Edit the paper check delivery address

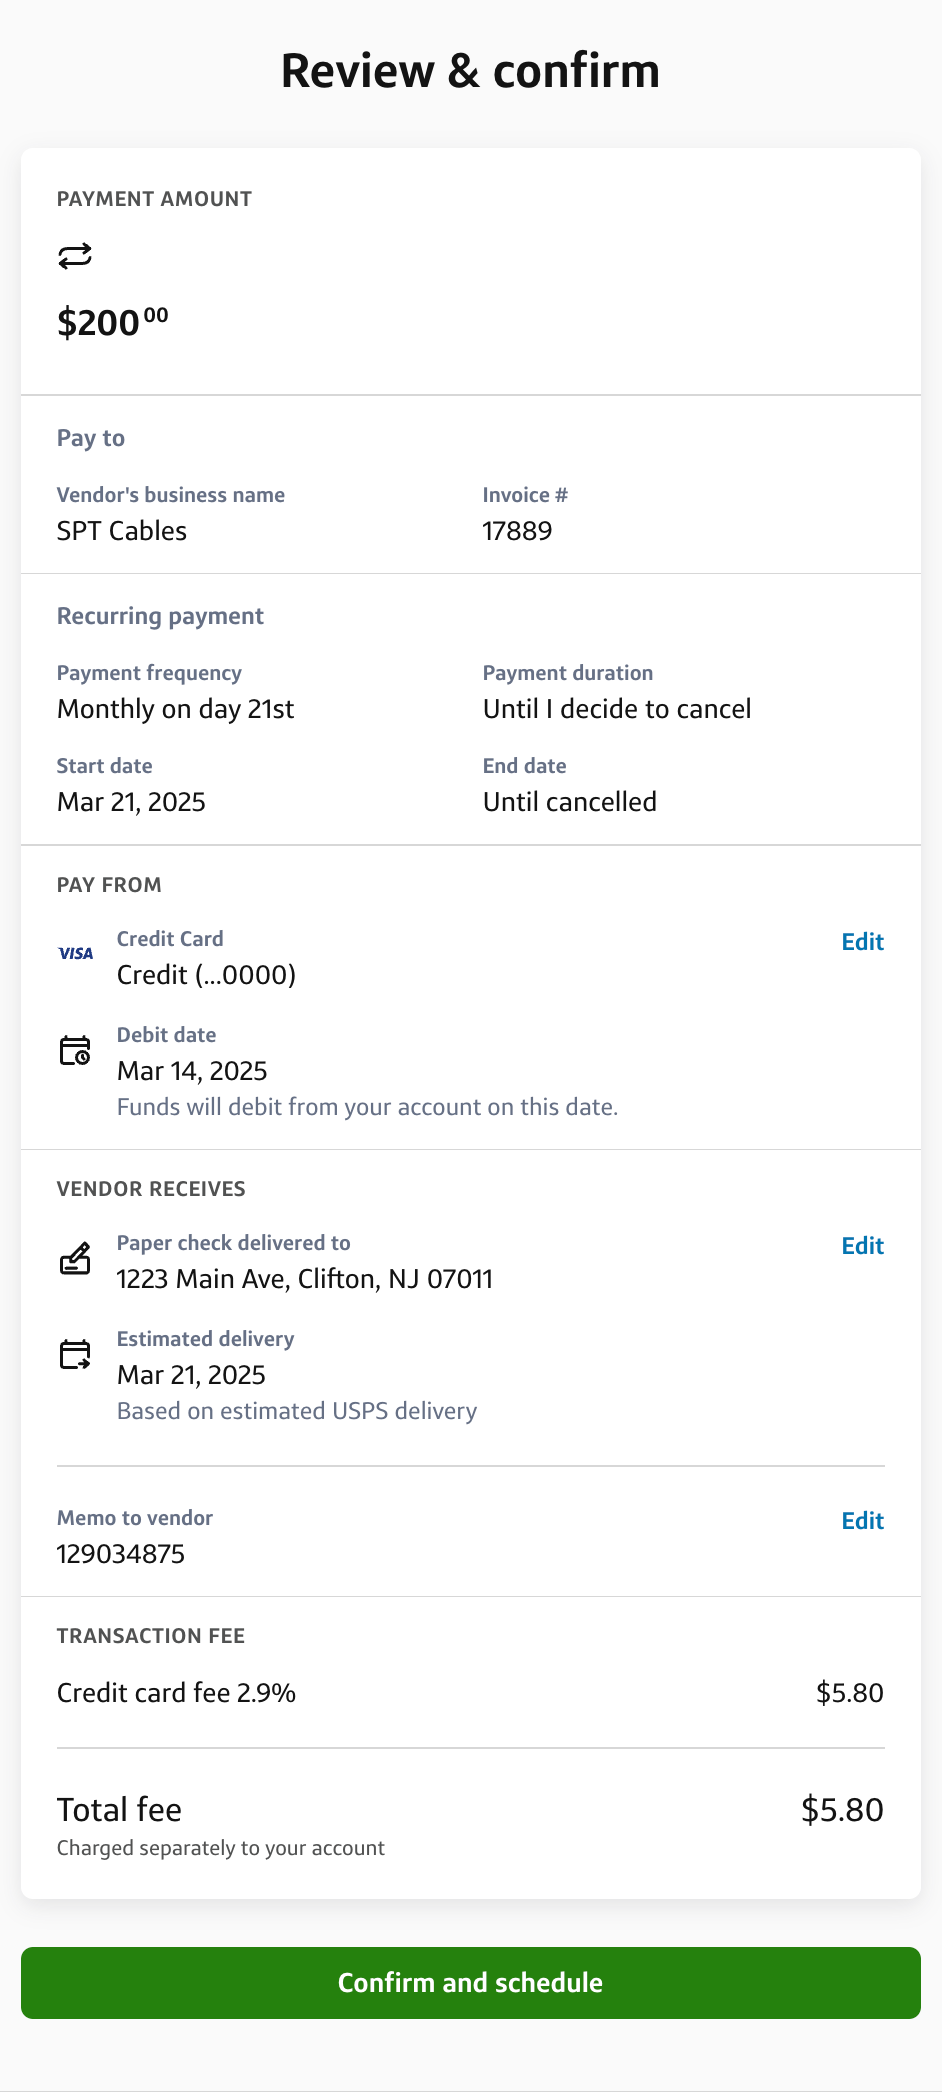click(x=862, y=1246)
